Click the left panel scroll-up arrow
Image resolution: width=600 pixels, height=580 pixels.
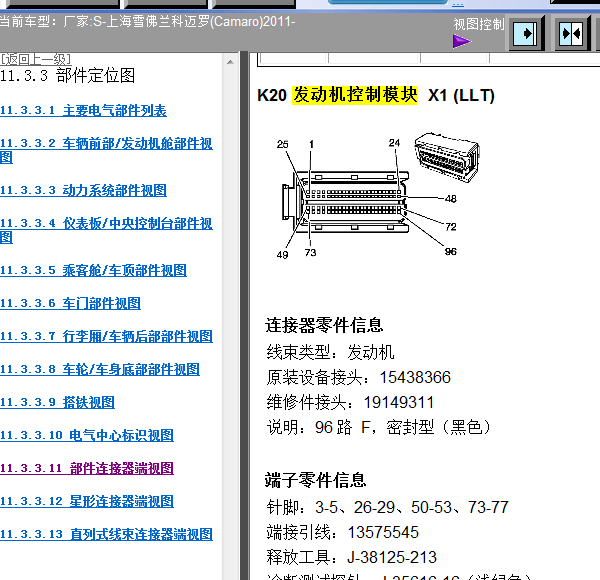[230, 62]
